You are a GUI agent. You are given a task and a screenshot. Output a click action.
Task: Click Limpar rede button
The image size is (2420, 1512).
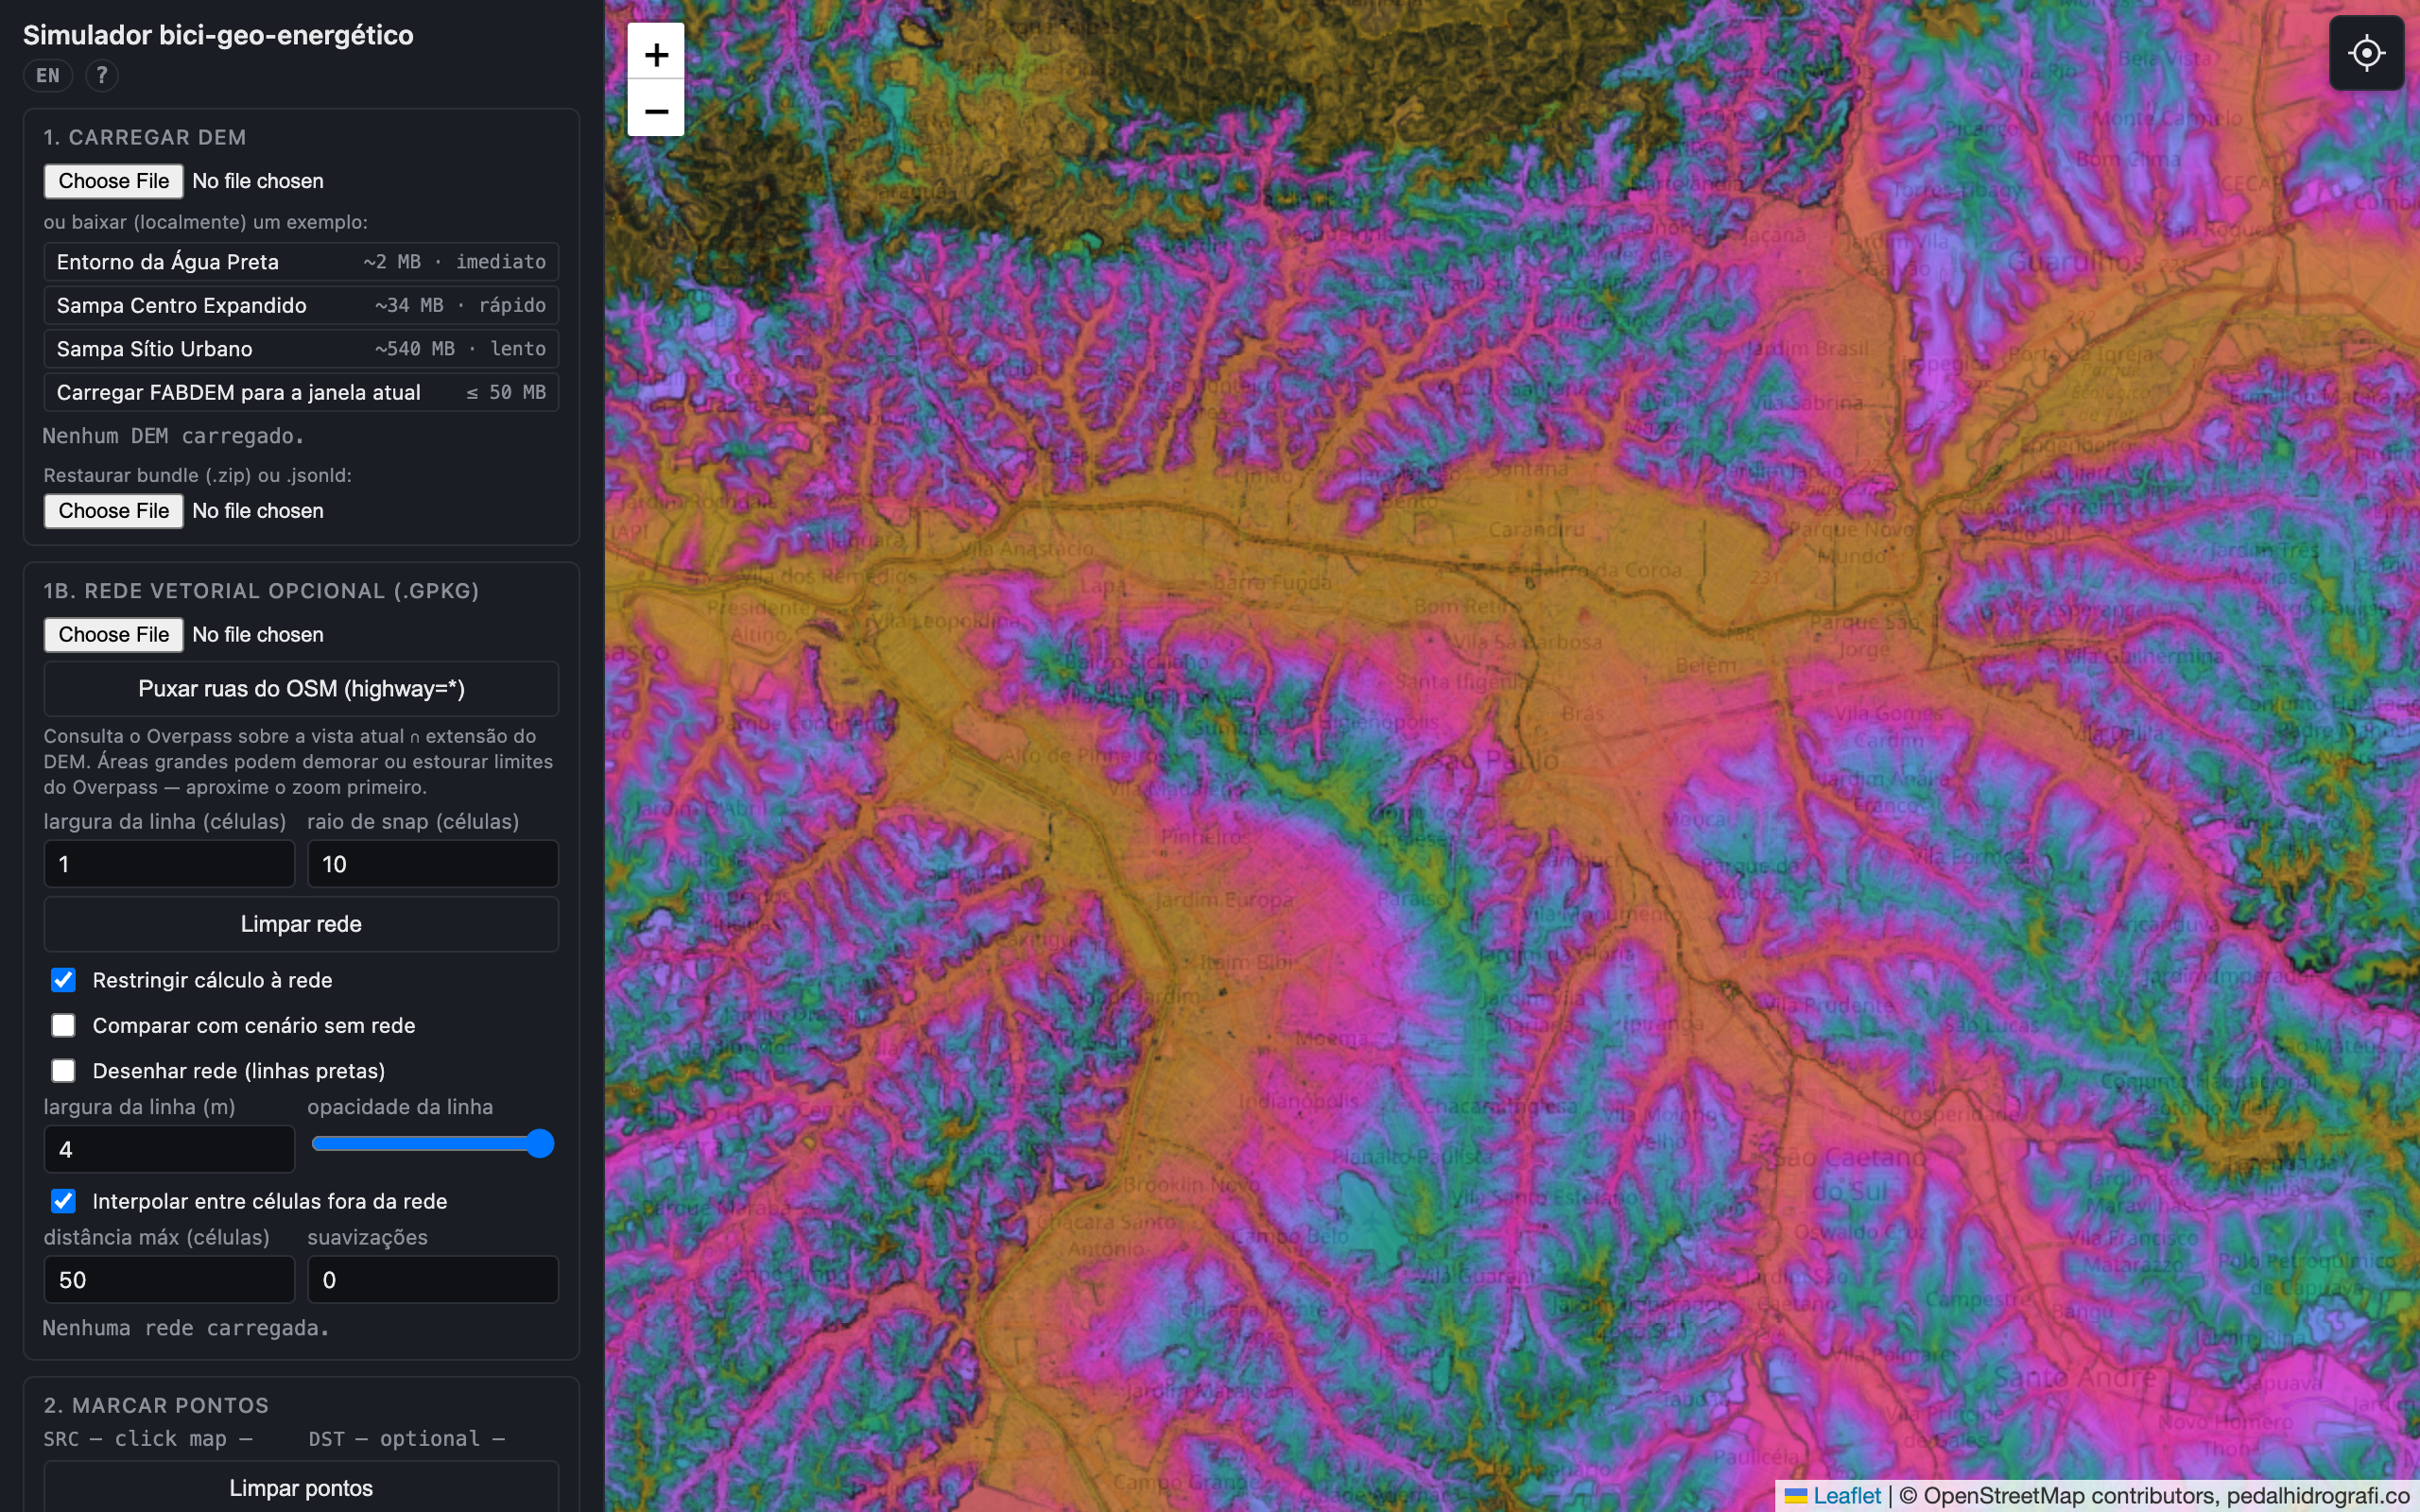[301, 924]
